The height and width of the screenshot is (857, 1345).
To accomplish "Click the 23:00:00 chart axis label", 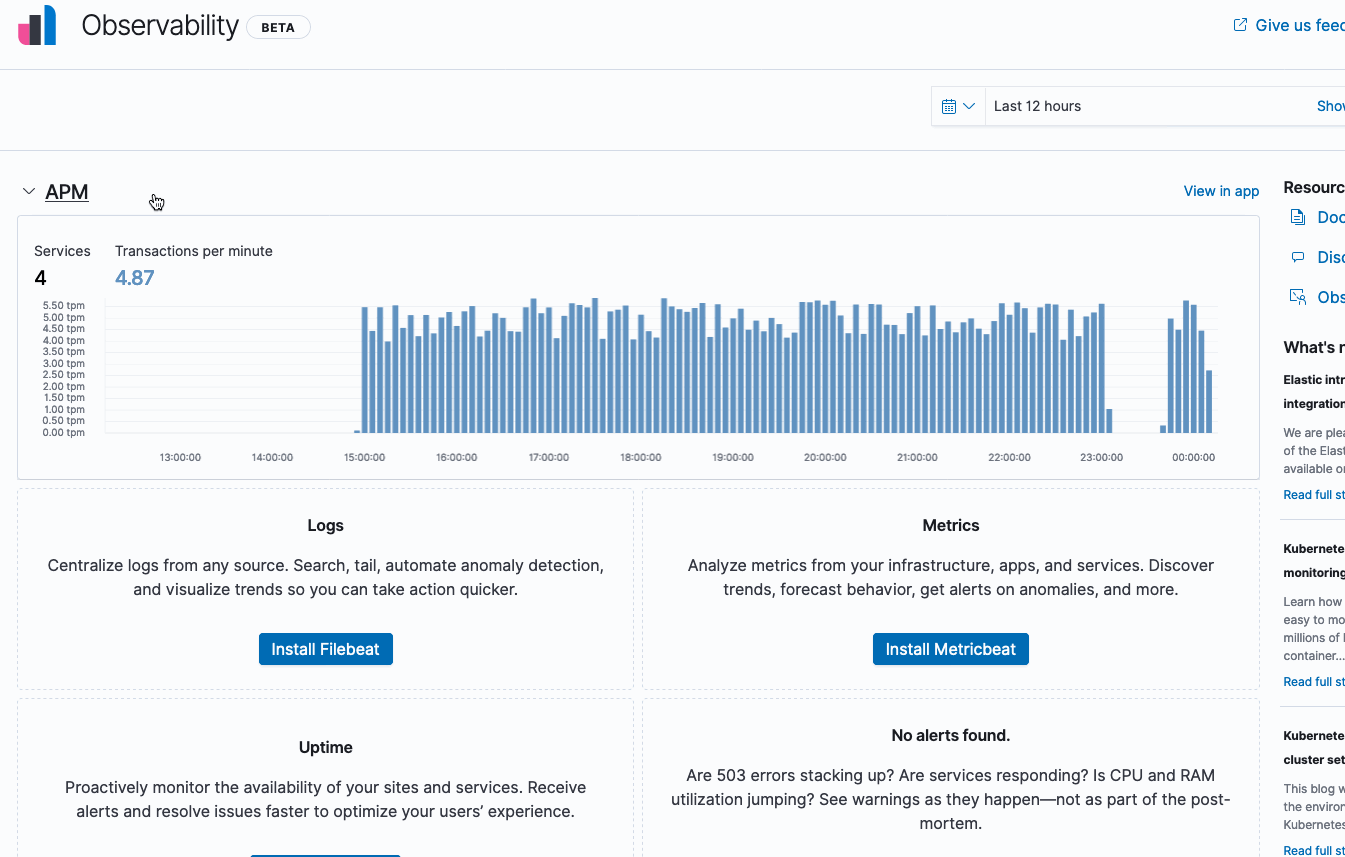I will click(1101, 457).
